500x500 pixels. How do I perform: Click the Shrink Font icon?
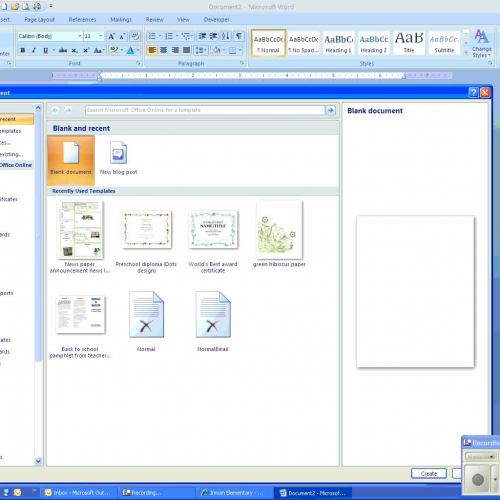pyautogui.click(x=122, y=36)
